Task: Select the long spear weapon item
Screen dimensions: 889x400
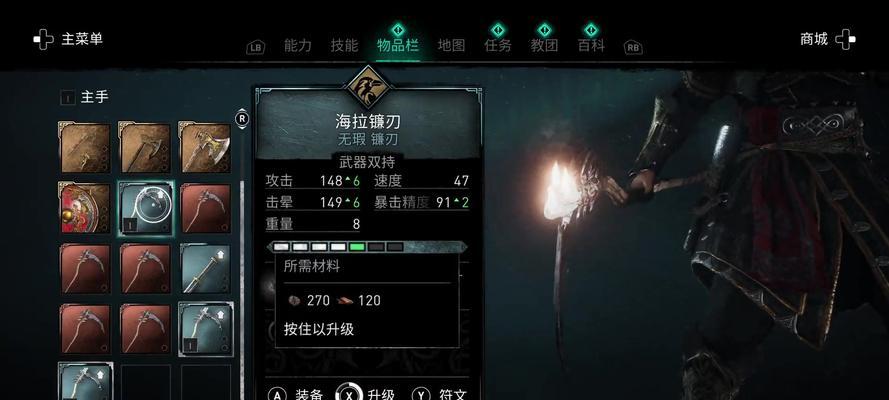Action: (x=206, y=269)
